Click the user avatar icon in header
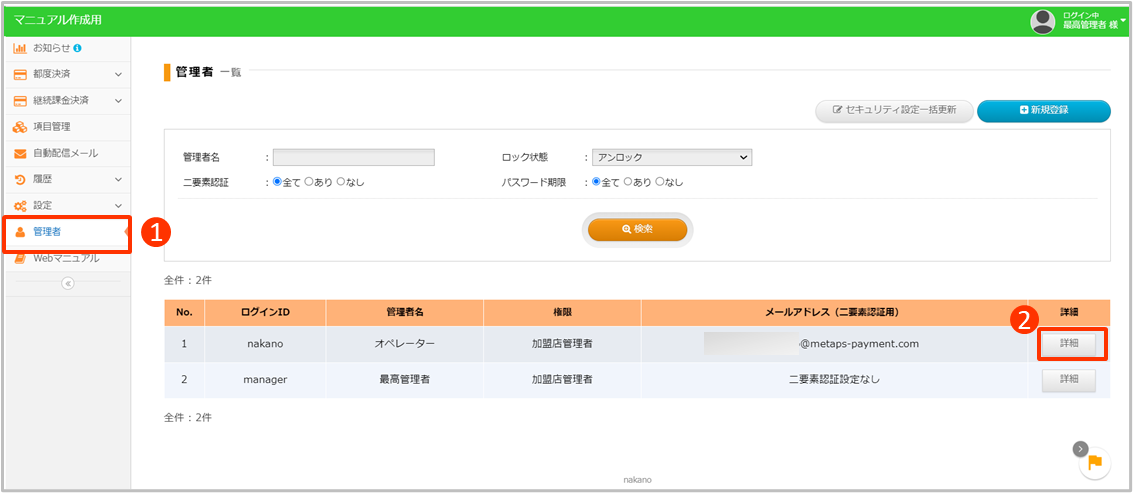1133x493 pixels. click(x=1043, y=21)
